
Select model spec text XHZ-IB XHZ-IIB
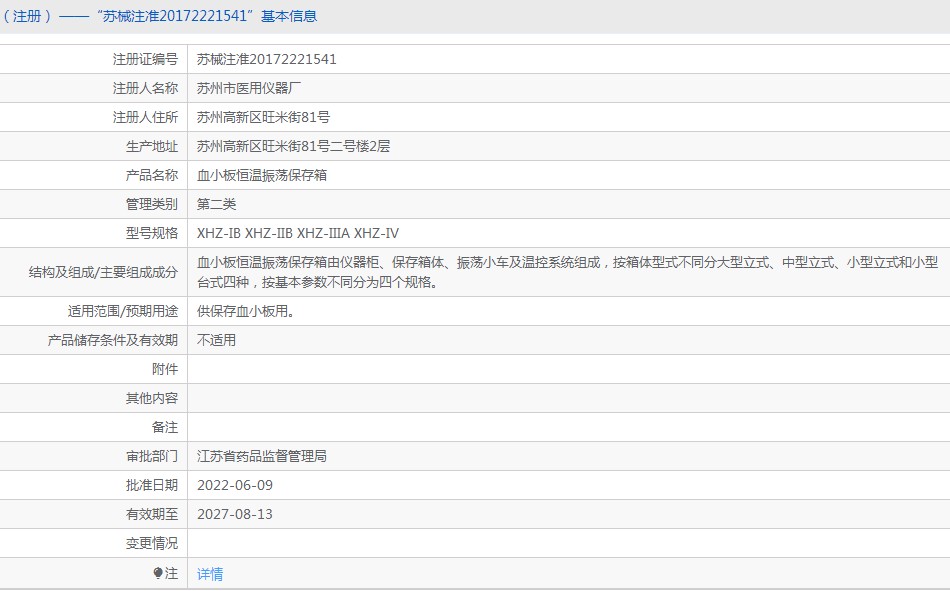245,233
